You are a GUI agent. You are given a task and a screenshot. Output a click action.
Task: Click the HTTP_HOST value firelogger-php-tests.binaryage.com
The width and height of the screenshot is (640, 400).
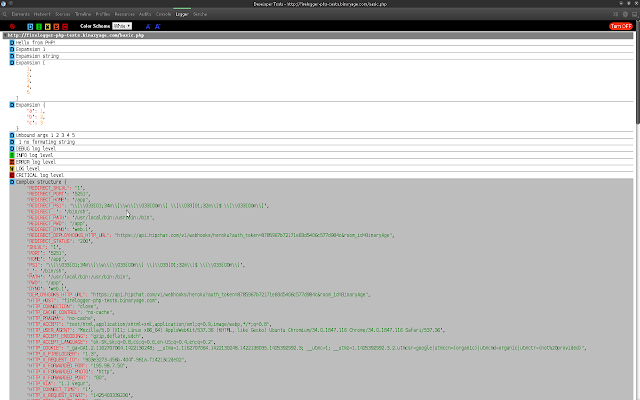111,300
